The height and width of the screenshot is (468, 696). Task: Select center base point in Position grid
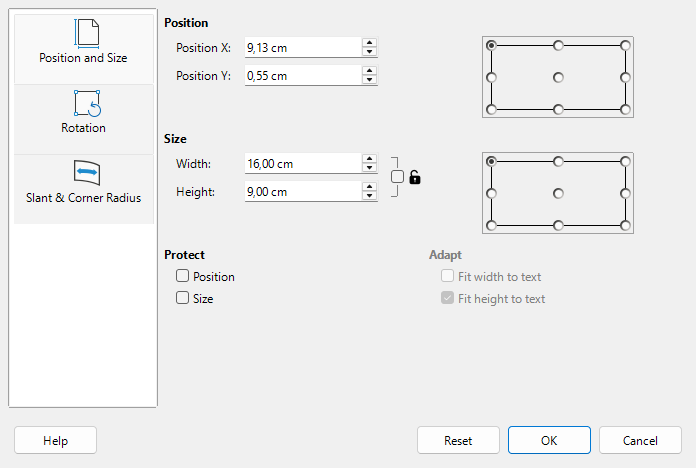[558, 78]
